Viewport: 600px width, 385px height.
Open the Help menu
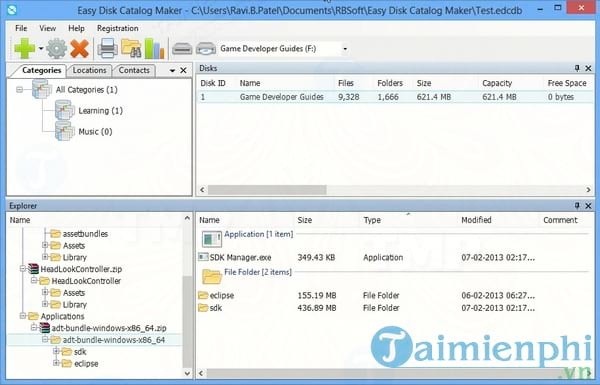[76, 28]
